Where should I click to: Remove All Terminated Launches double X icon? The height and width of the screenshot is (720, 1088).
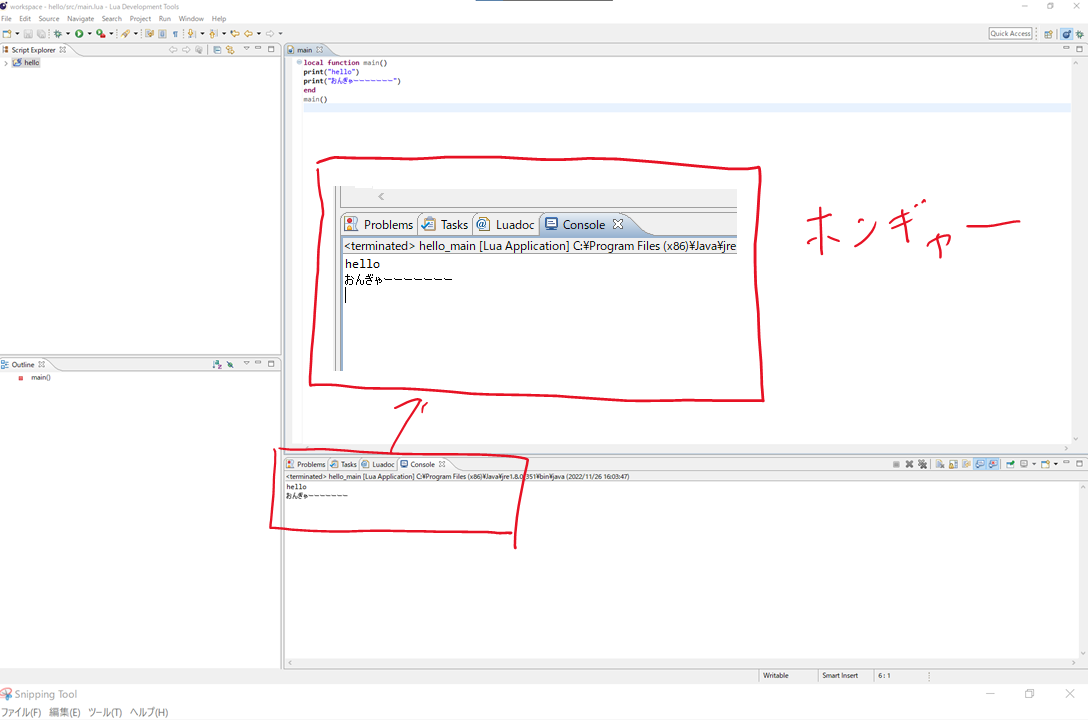(x=922, y=464)
